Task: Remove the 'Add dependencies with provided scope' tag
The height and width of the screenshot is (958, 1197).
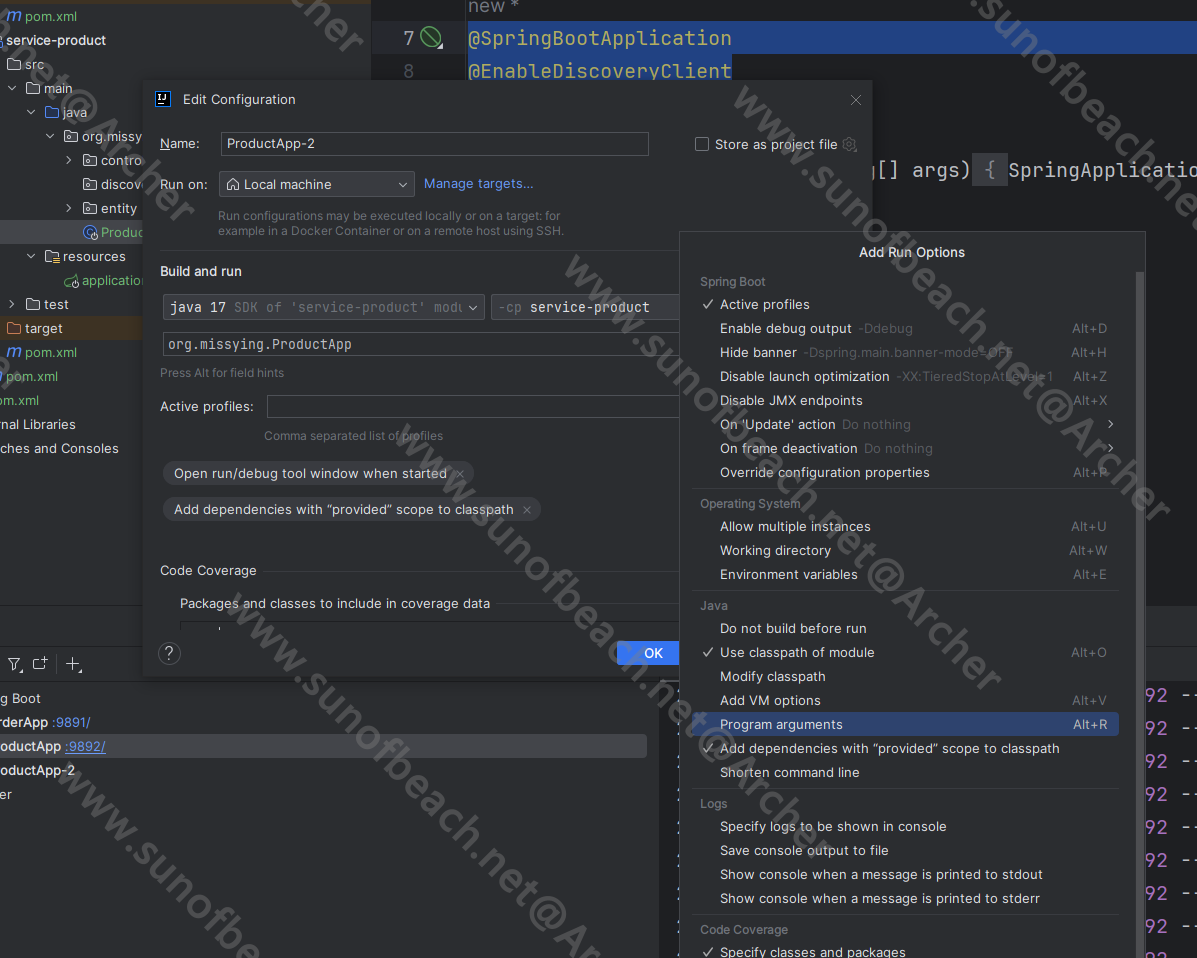Action: [527, 510]
